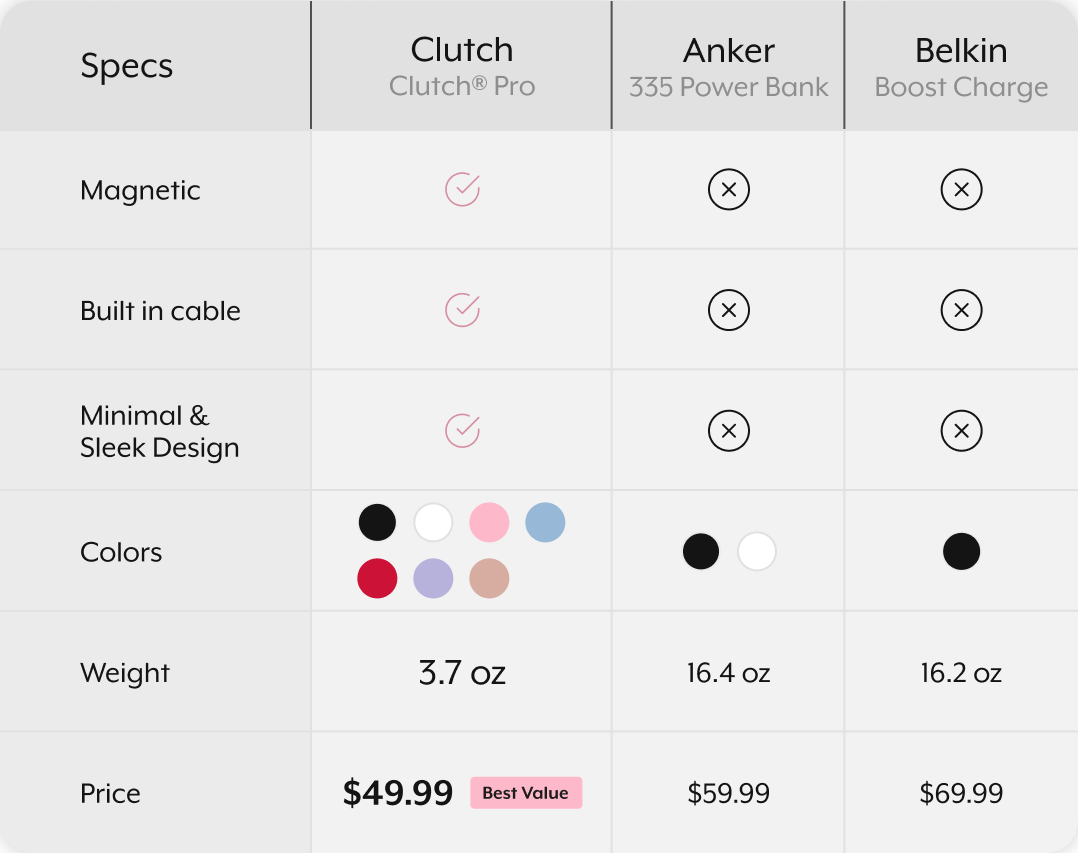Click the Best Value badge
The width and height of the screenshot is (1078, 853).
click(x=525, y=793)
